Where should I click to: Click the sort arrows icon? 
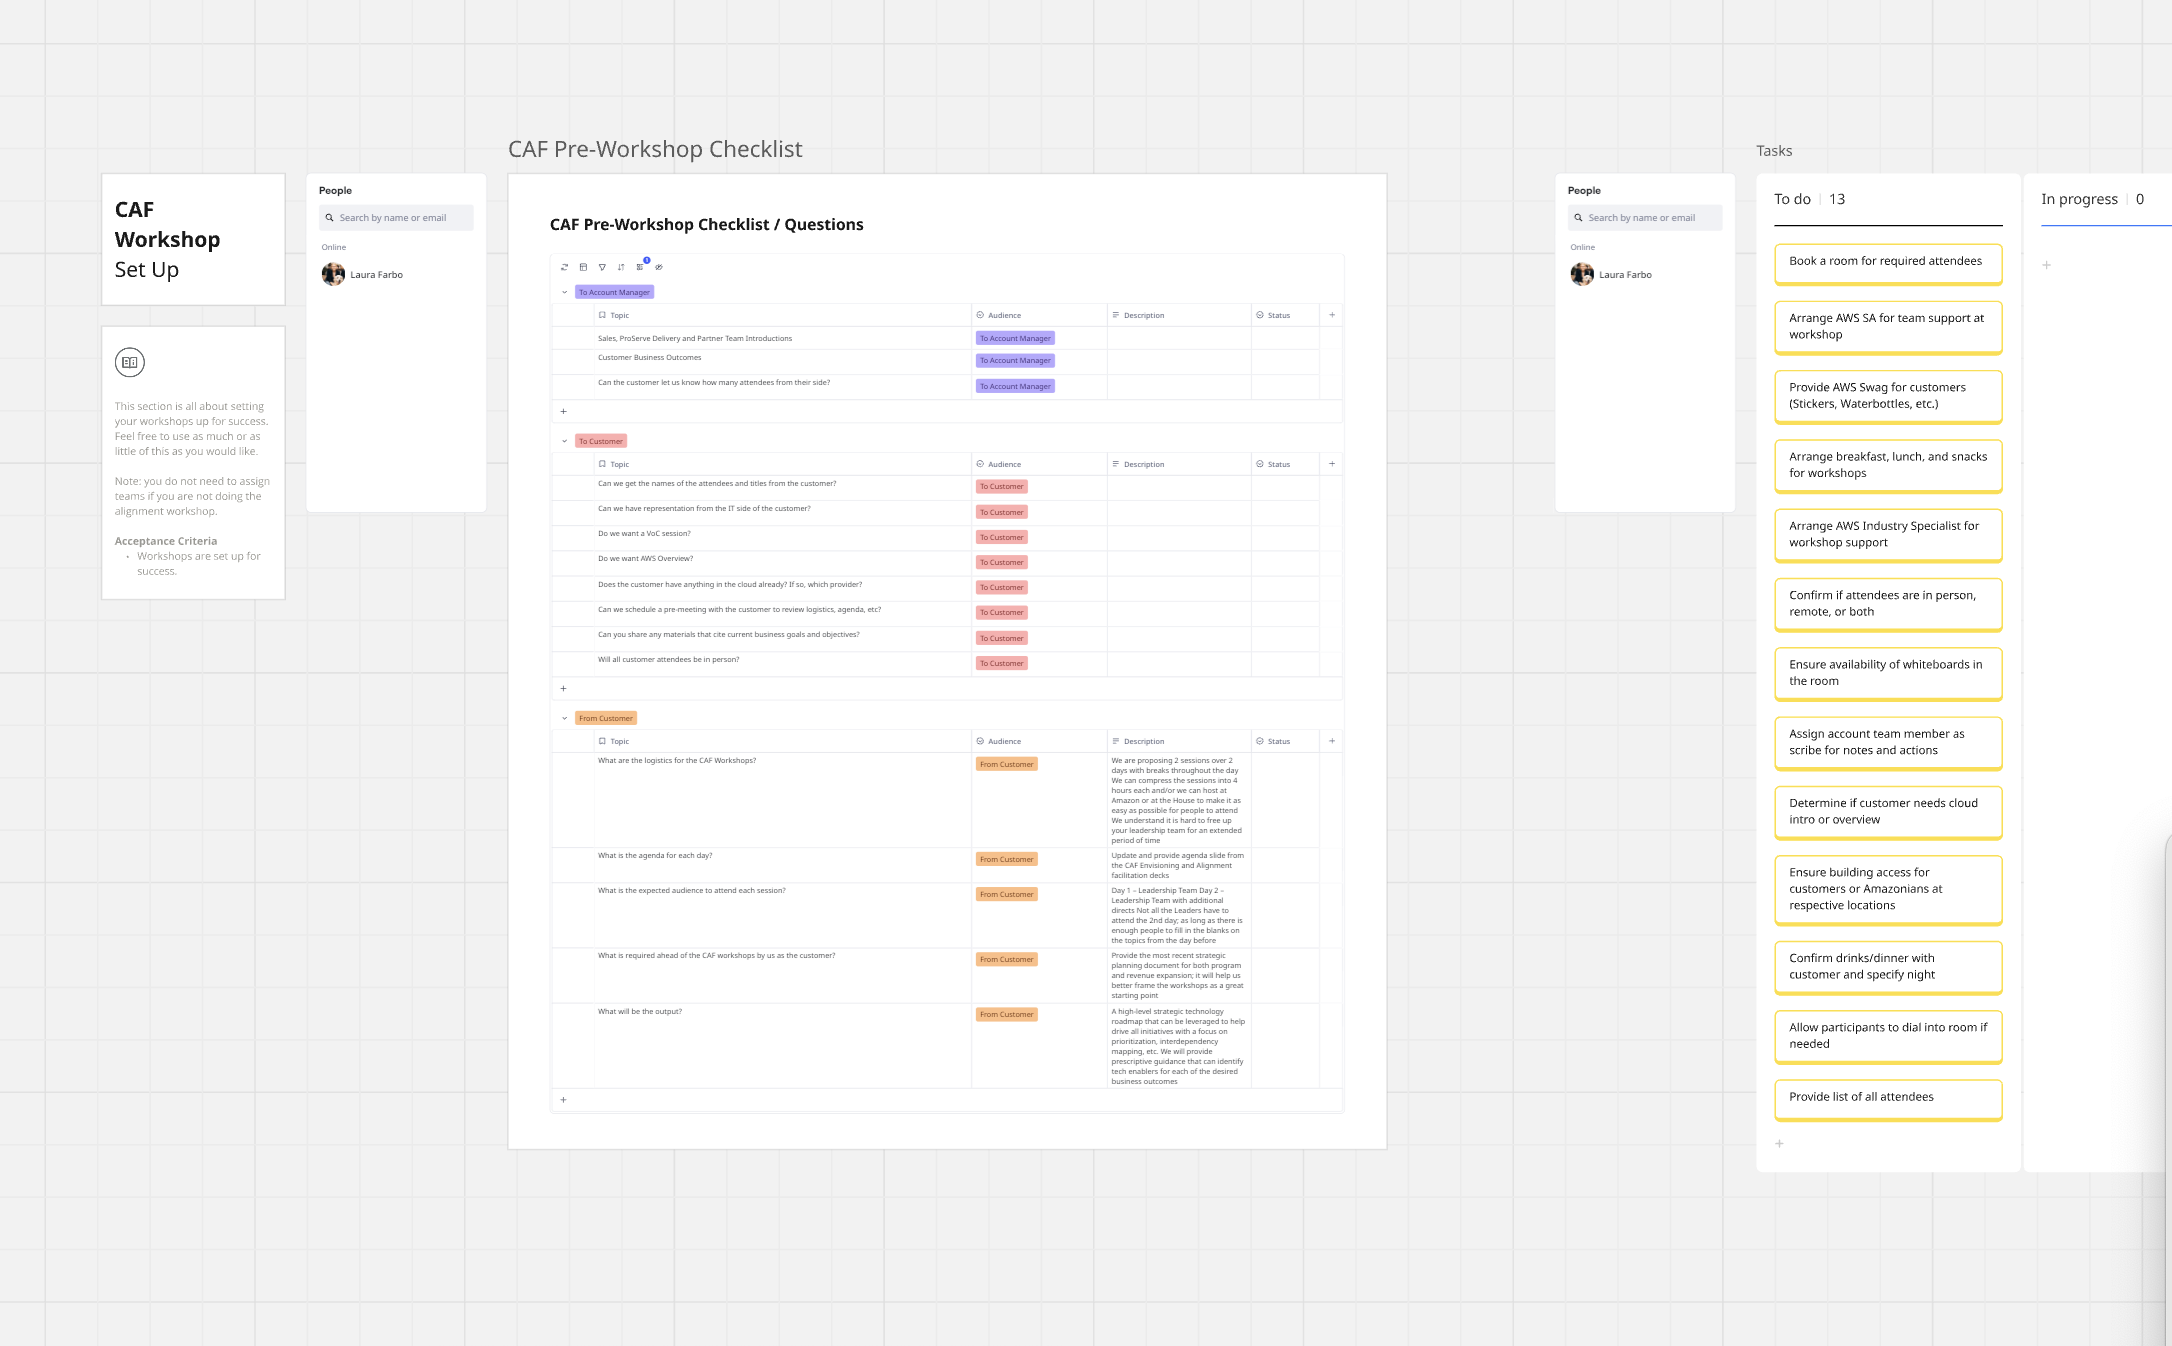[621, 267]
